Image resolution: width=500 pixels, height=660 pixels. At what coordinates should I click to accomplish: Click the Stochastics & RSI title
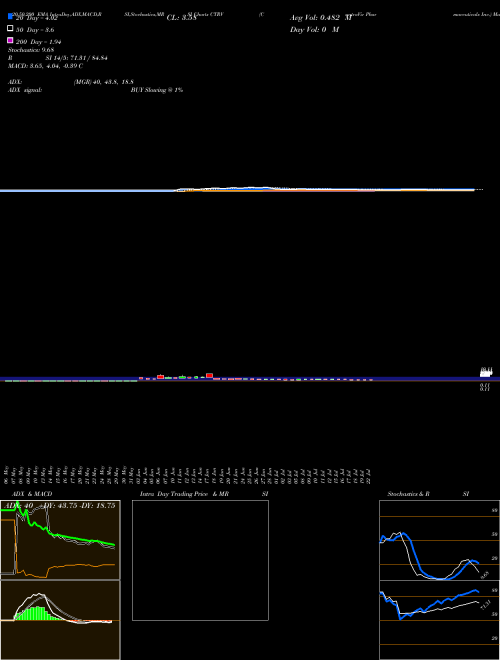click(x=428, y=494)
